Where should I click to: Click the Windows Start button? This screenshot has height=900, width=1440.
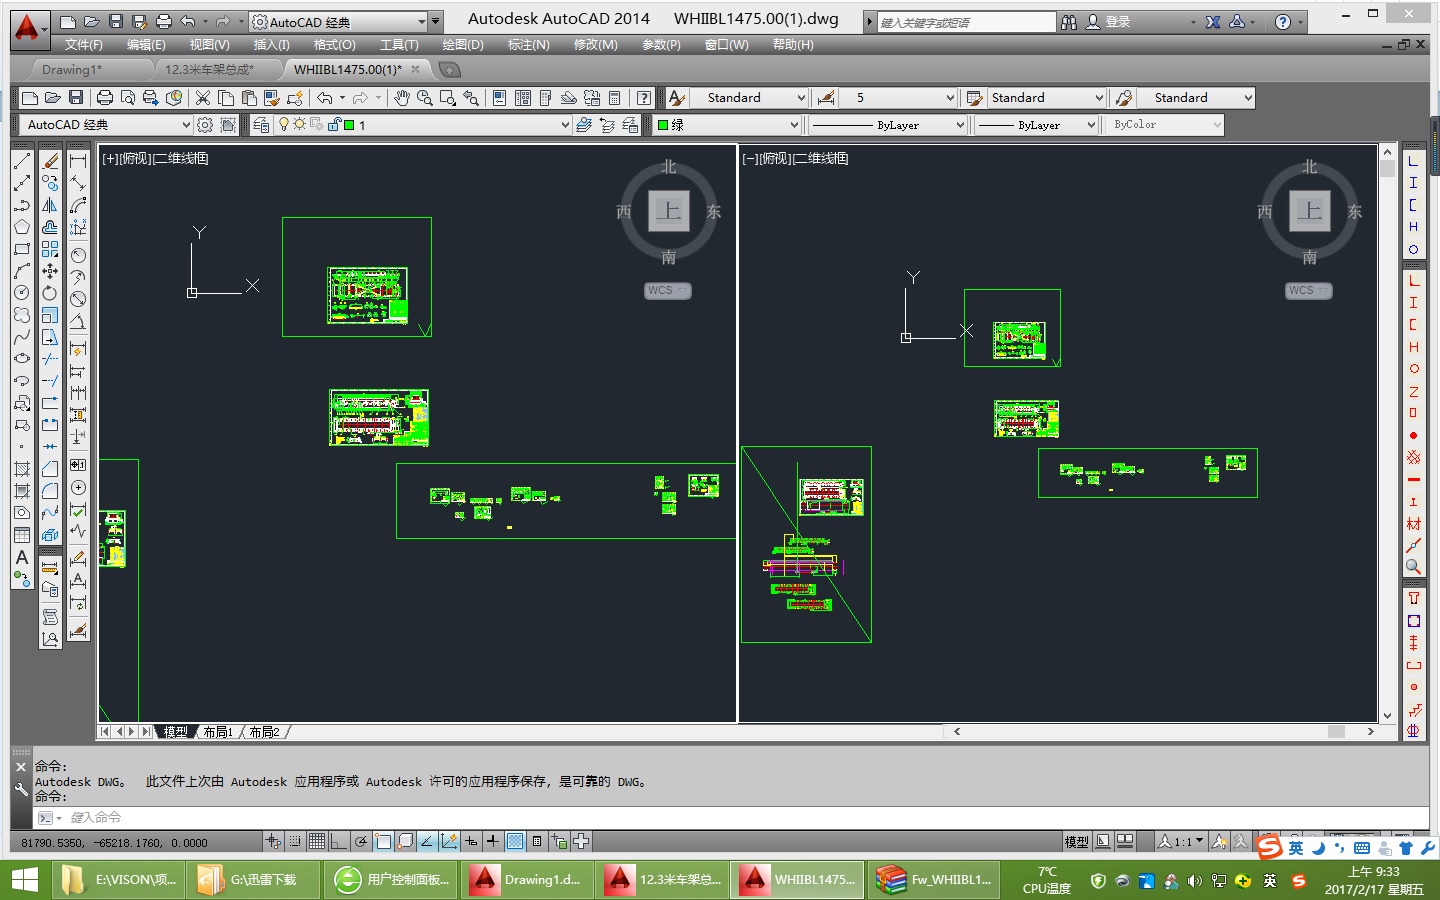click(24, 880)
